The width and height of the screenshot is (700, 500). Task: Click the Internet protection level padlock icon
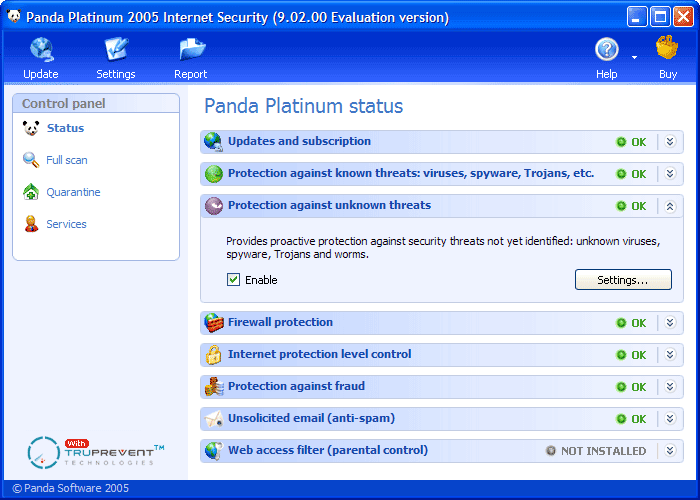[213, 355]
